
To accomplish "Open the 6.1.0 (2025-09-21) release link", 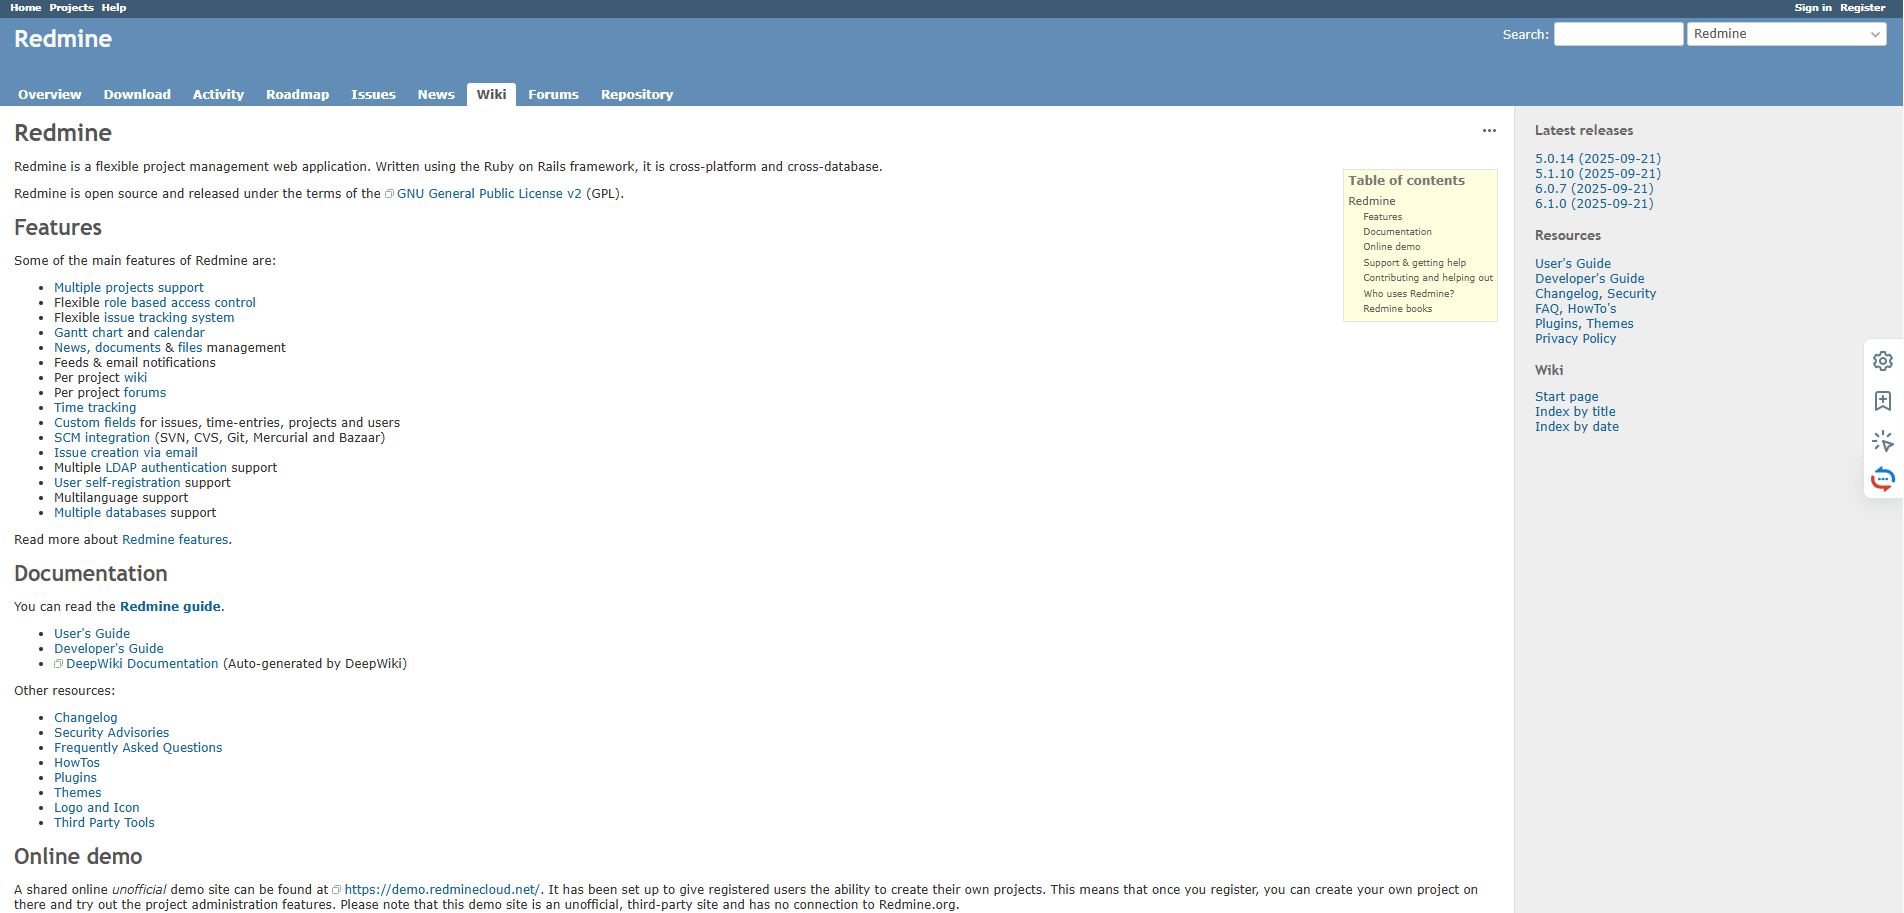I will pyautogui.click(x=1594, y=203).
